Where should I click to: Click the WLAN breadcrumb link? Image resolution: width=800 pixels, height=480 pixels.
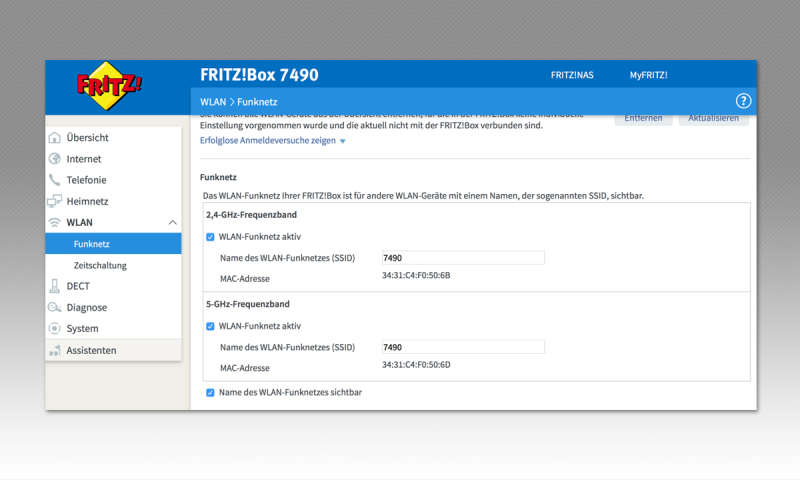tap(213, 102)
